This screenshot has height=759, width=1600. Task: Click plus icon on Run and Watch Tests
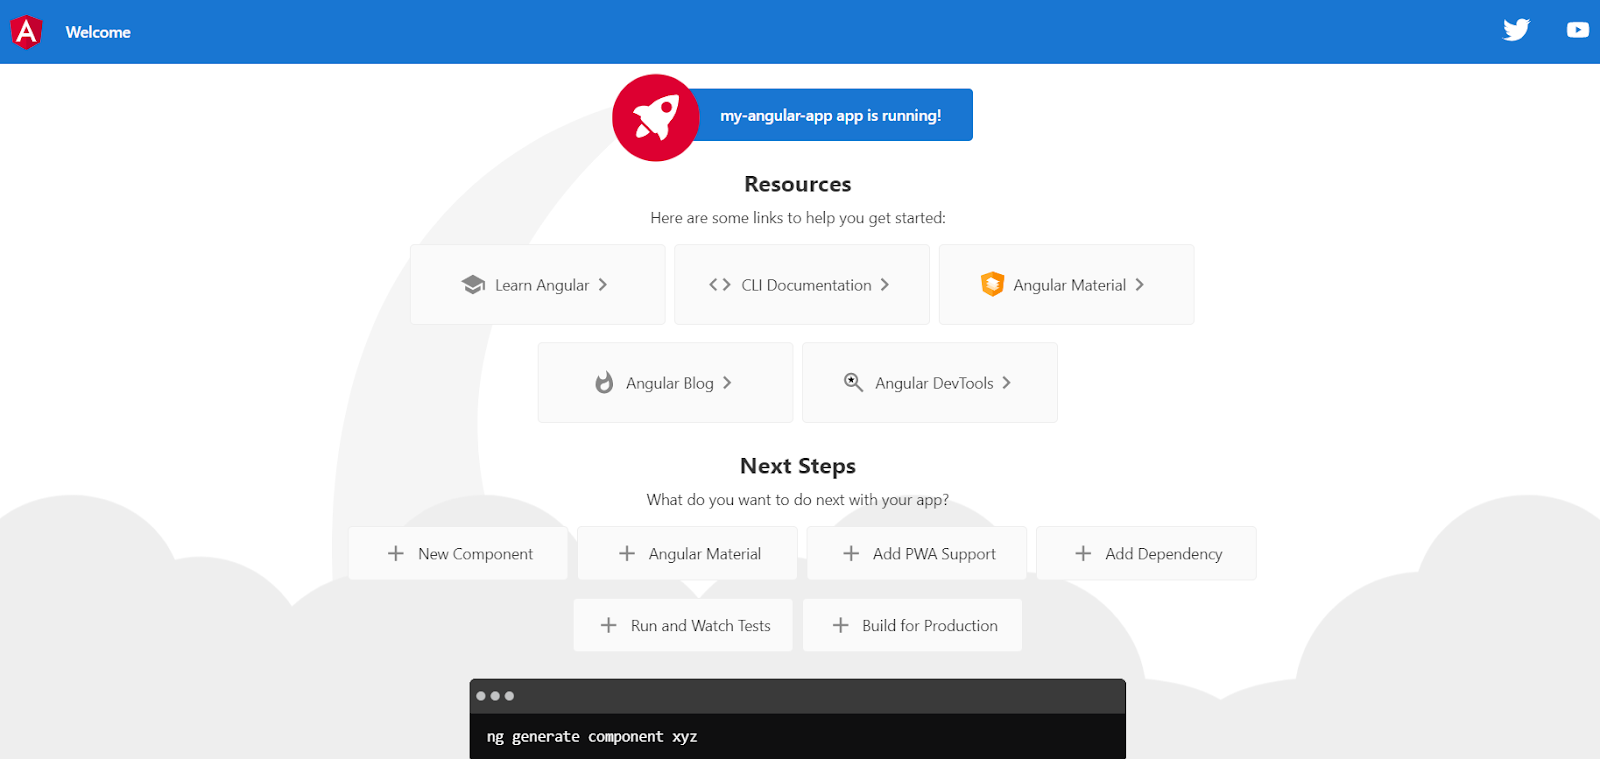[x=608, y=625]
